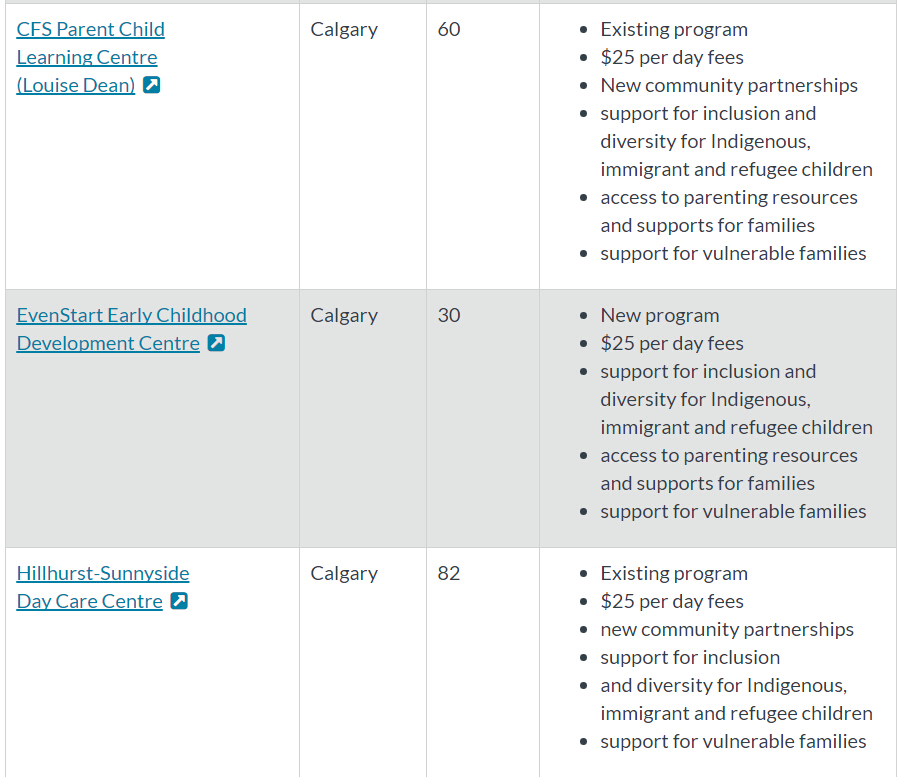Click Calgary in the EvenStart row
The width and height of the screenshot is (897, 777).
point(344,316)
